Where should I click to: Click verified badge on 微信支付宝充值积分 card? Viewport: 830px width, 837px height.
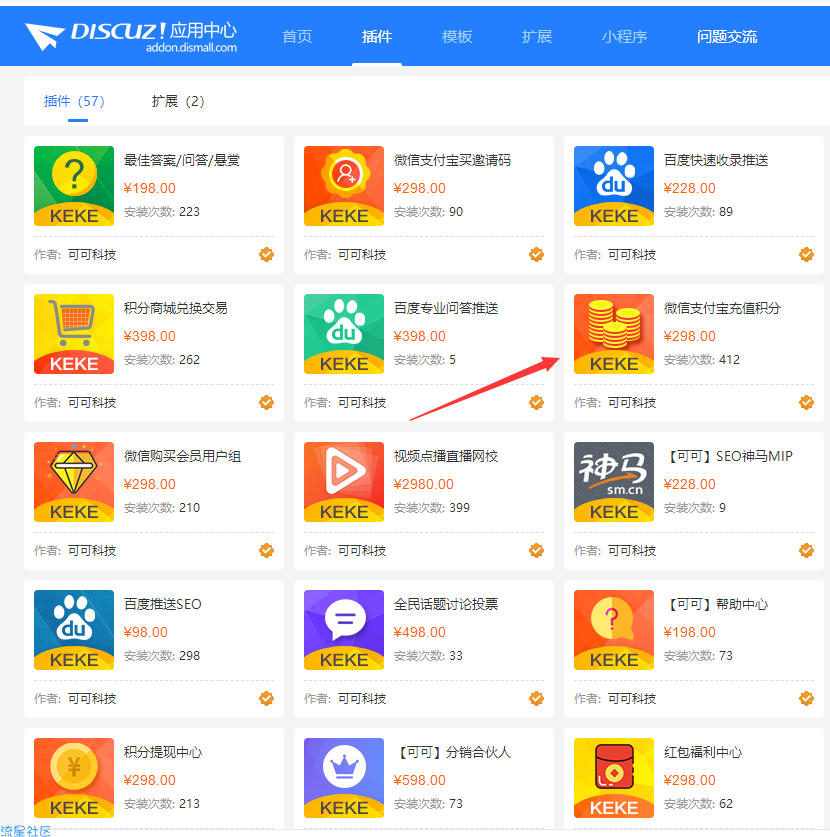pos(807,402)
